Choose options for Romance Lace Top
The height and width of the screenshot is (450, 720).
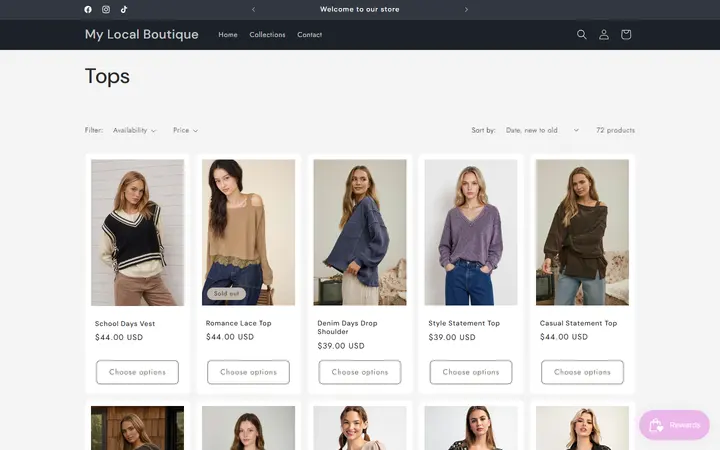pos(248,372)
